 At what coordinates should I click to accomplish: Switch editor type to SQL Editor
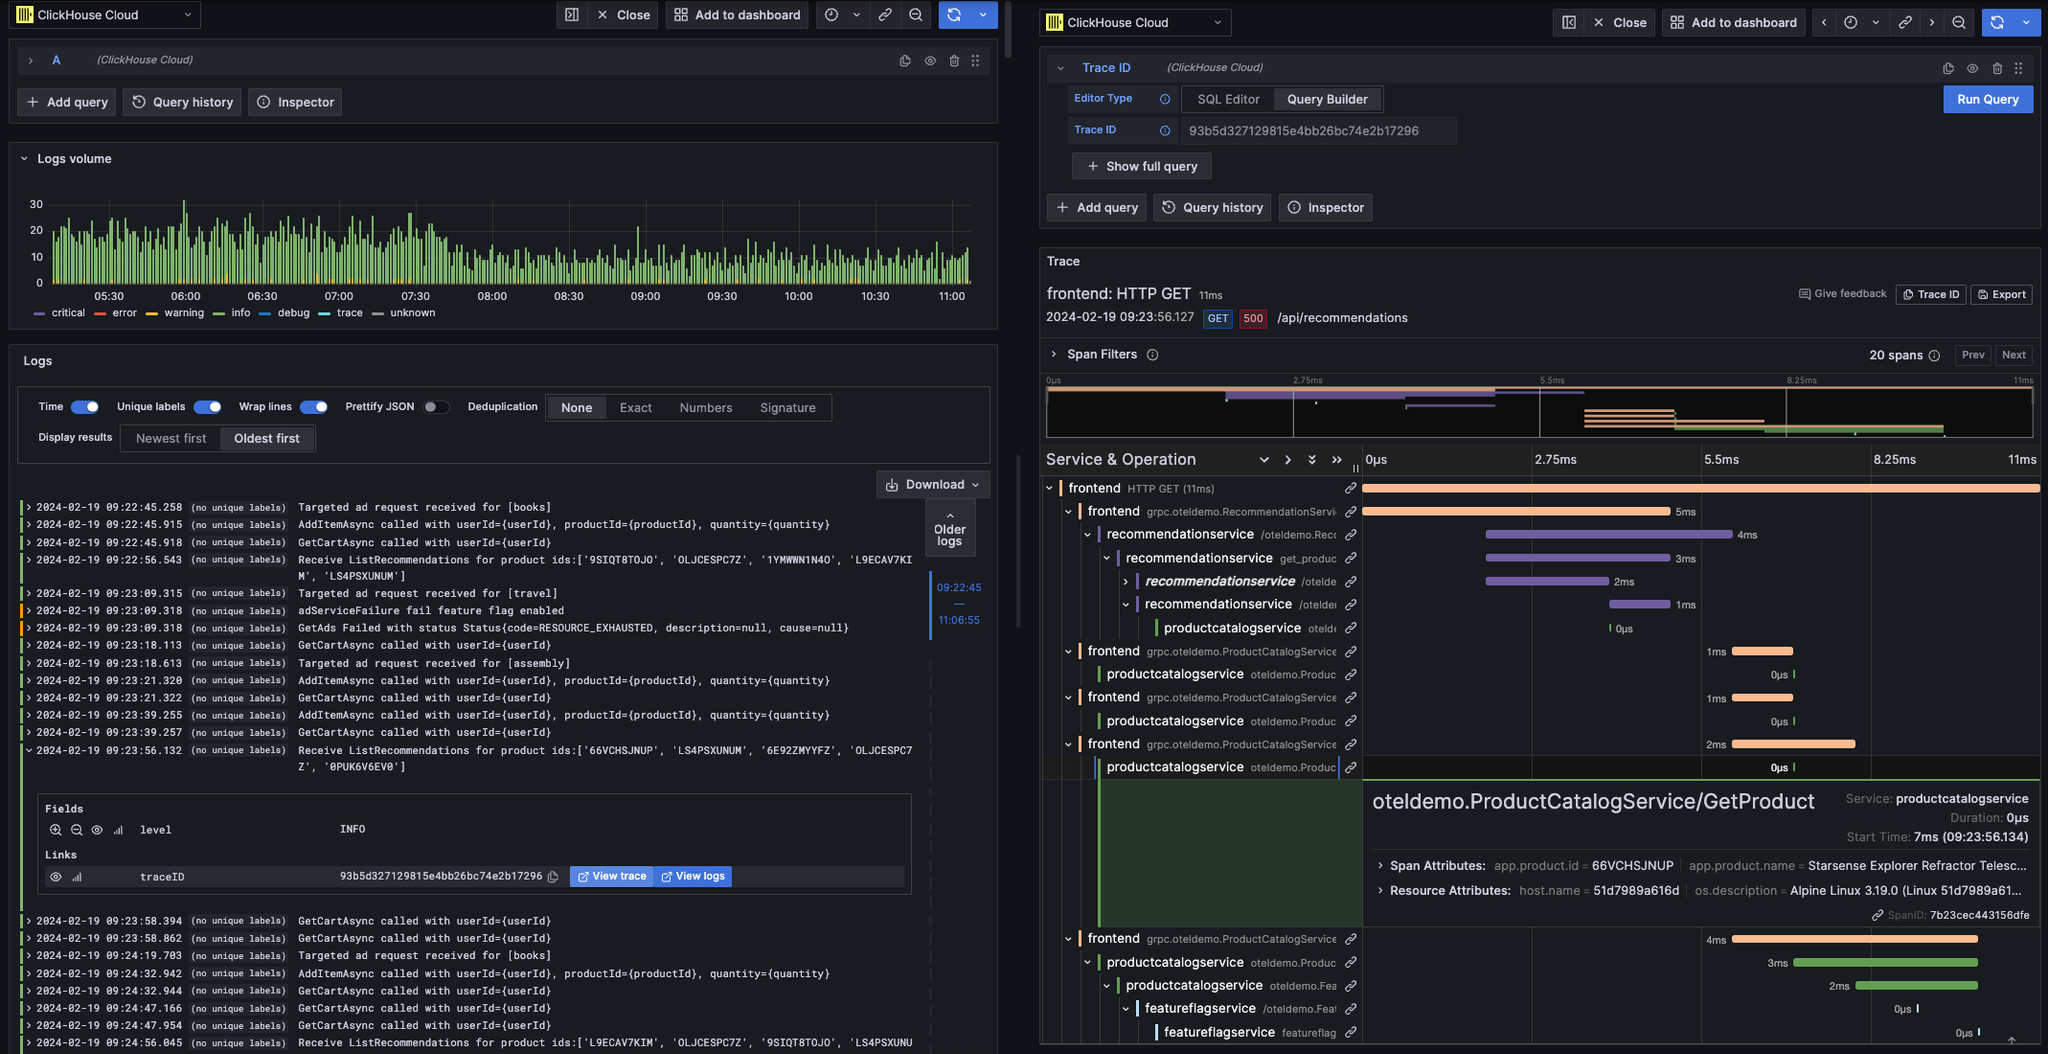click(x=1228, y=99)
